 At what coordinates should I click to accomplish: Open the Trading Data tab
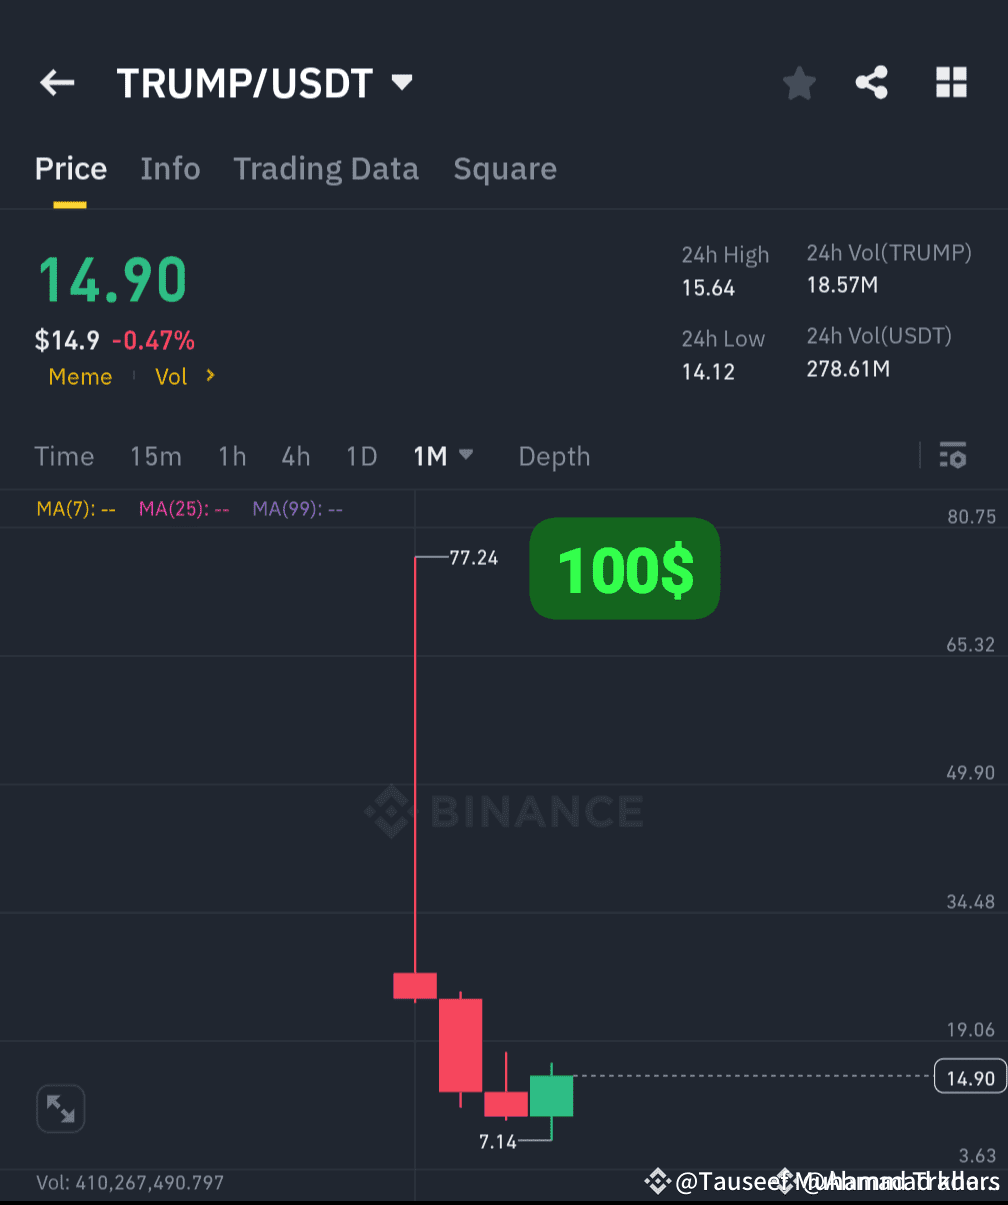tap(326, 169)
